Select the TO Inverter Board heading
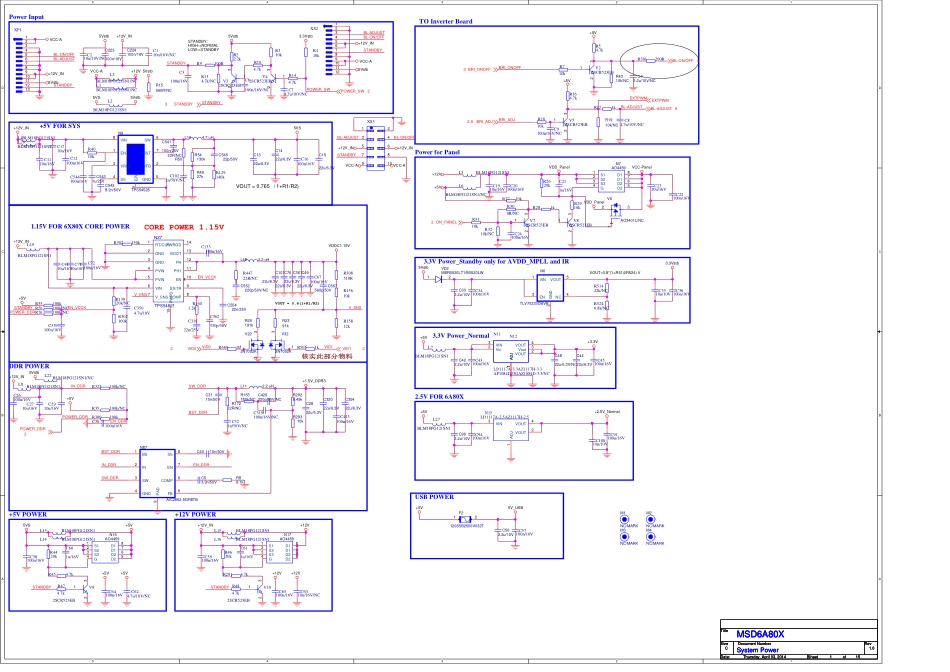 [445, 21]
